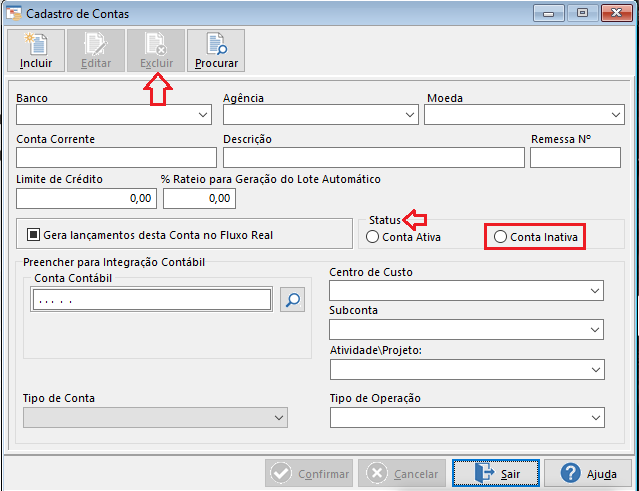Open the Tipo de Operação dropdown
The width and height of the screenshot is (639, 491).
pyautogui.click(x=467, y=417)
